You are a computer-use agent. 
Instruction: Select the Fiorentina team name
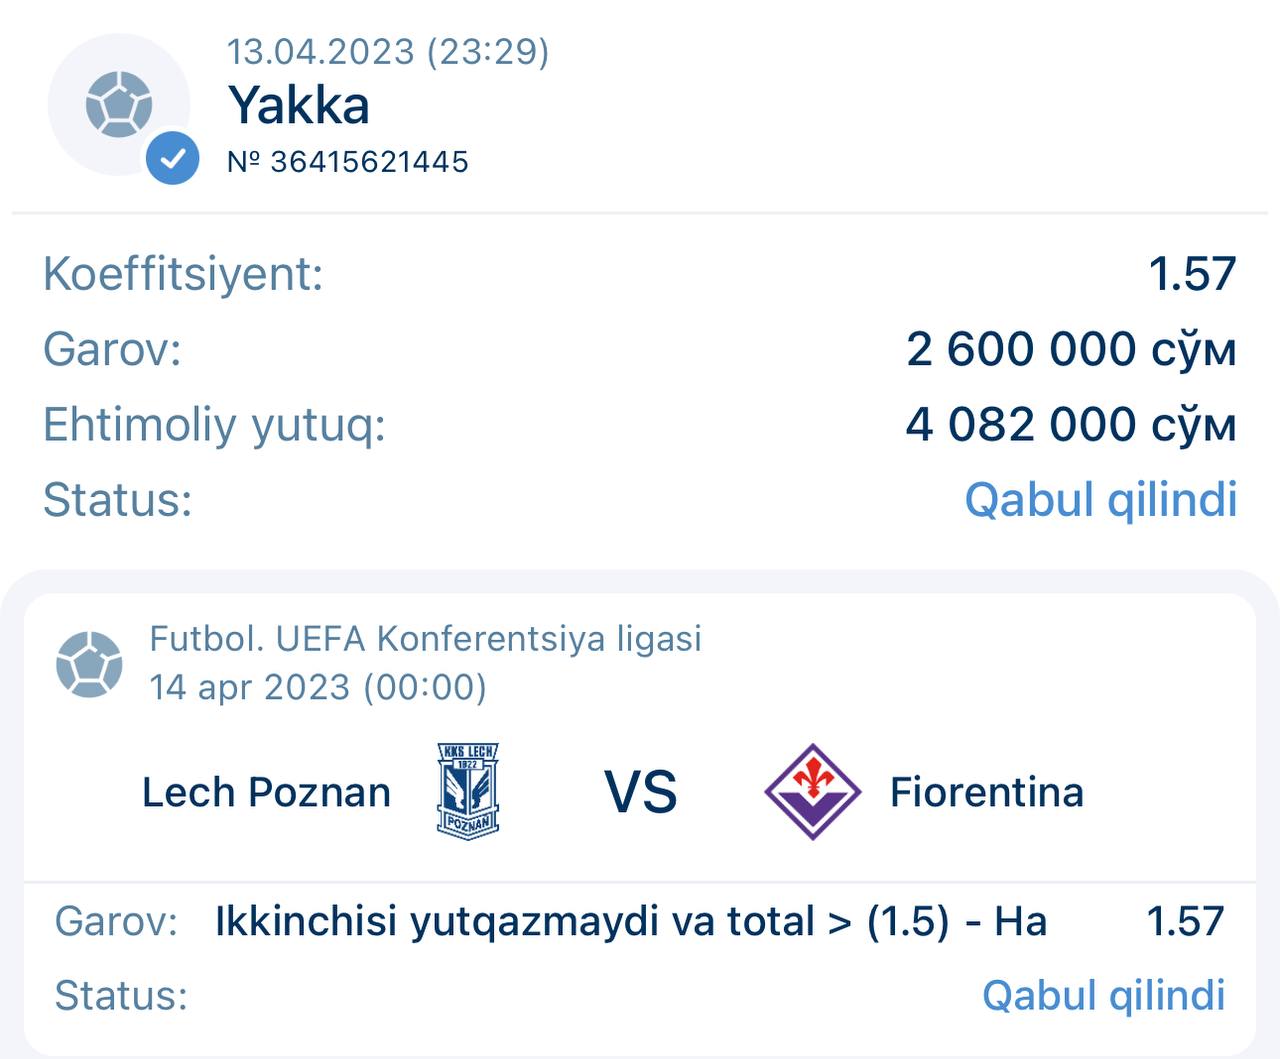(x=986, y=792)
